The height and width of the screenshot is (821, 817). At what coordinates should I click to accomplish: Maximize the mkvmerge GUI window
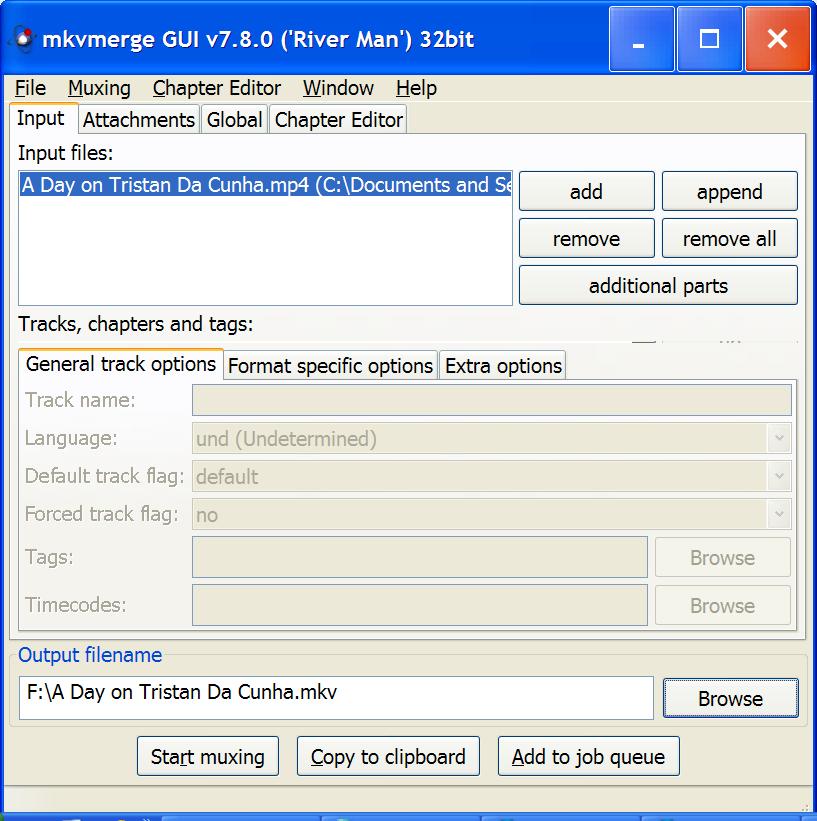[710, 39]
